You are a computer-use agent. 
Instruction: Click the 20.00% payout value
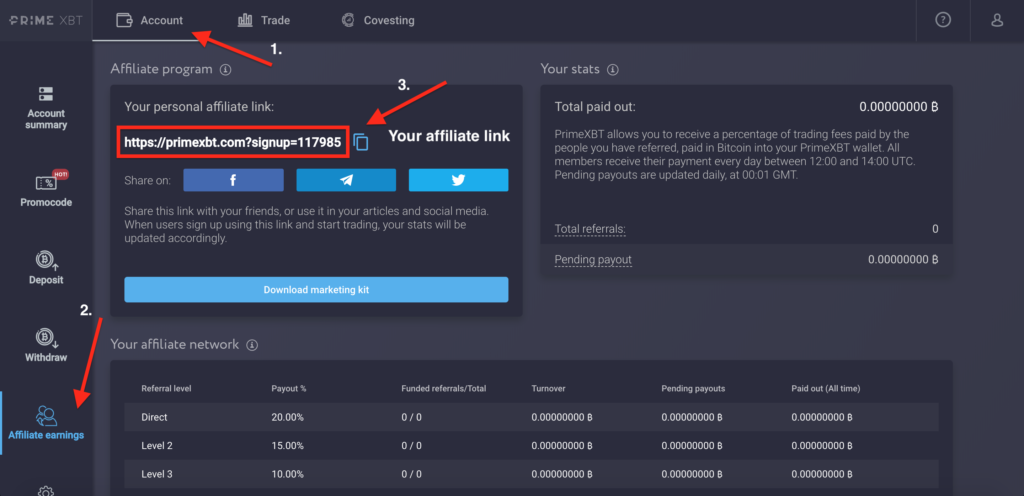click(x=288, y=417)
